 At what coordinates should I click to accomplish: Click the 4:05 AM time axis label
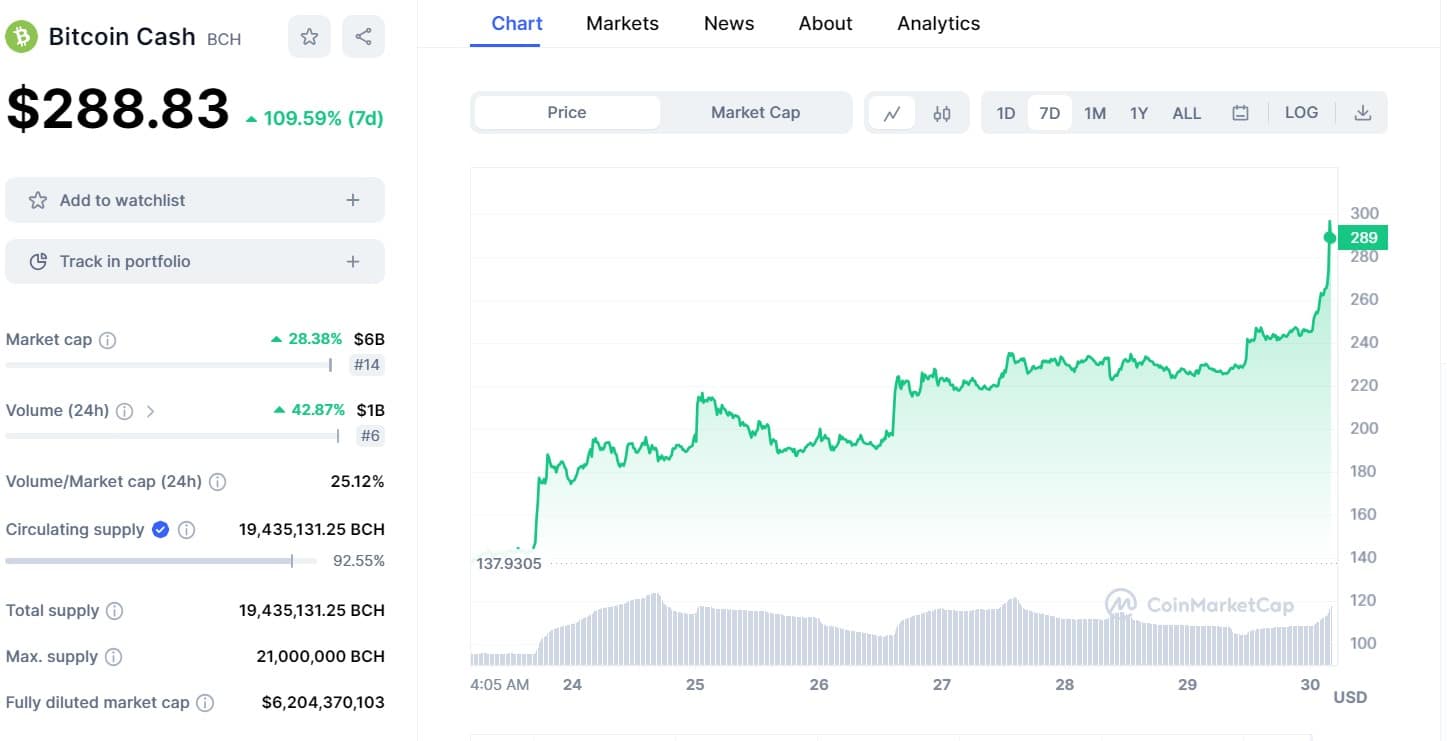pos(499,685)
